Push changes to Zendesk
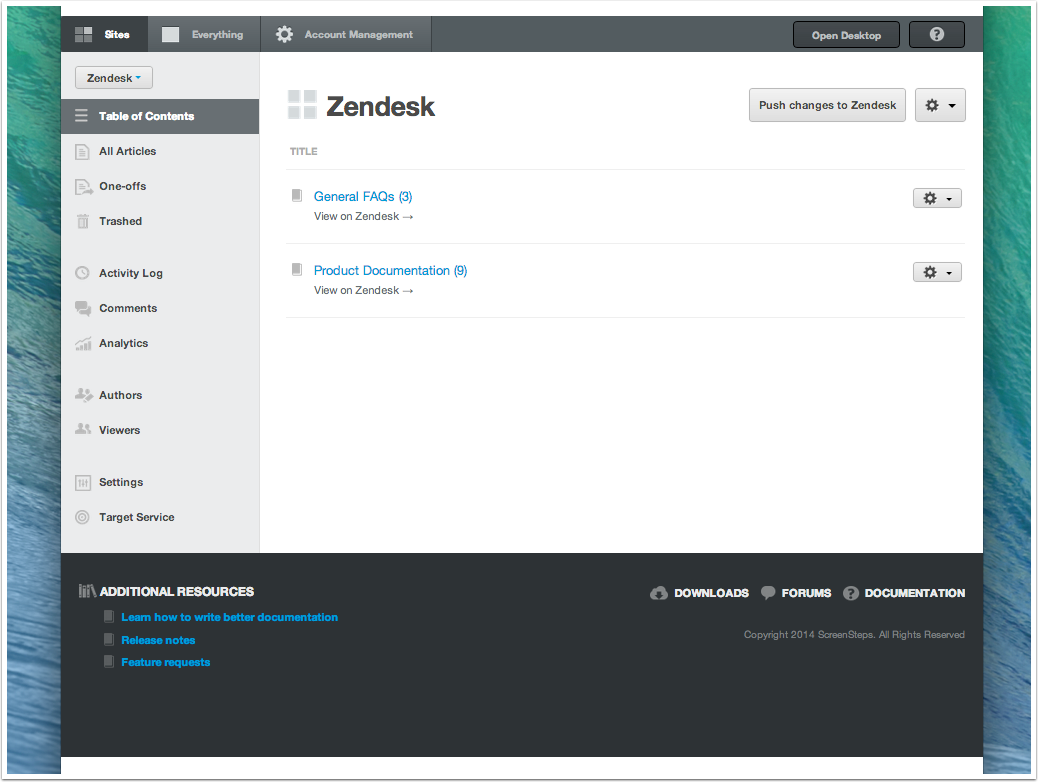The height and width of the screenshot is (782, 1038). [827, 104]
